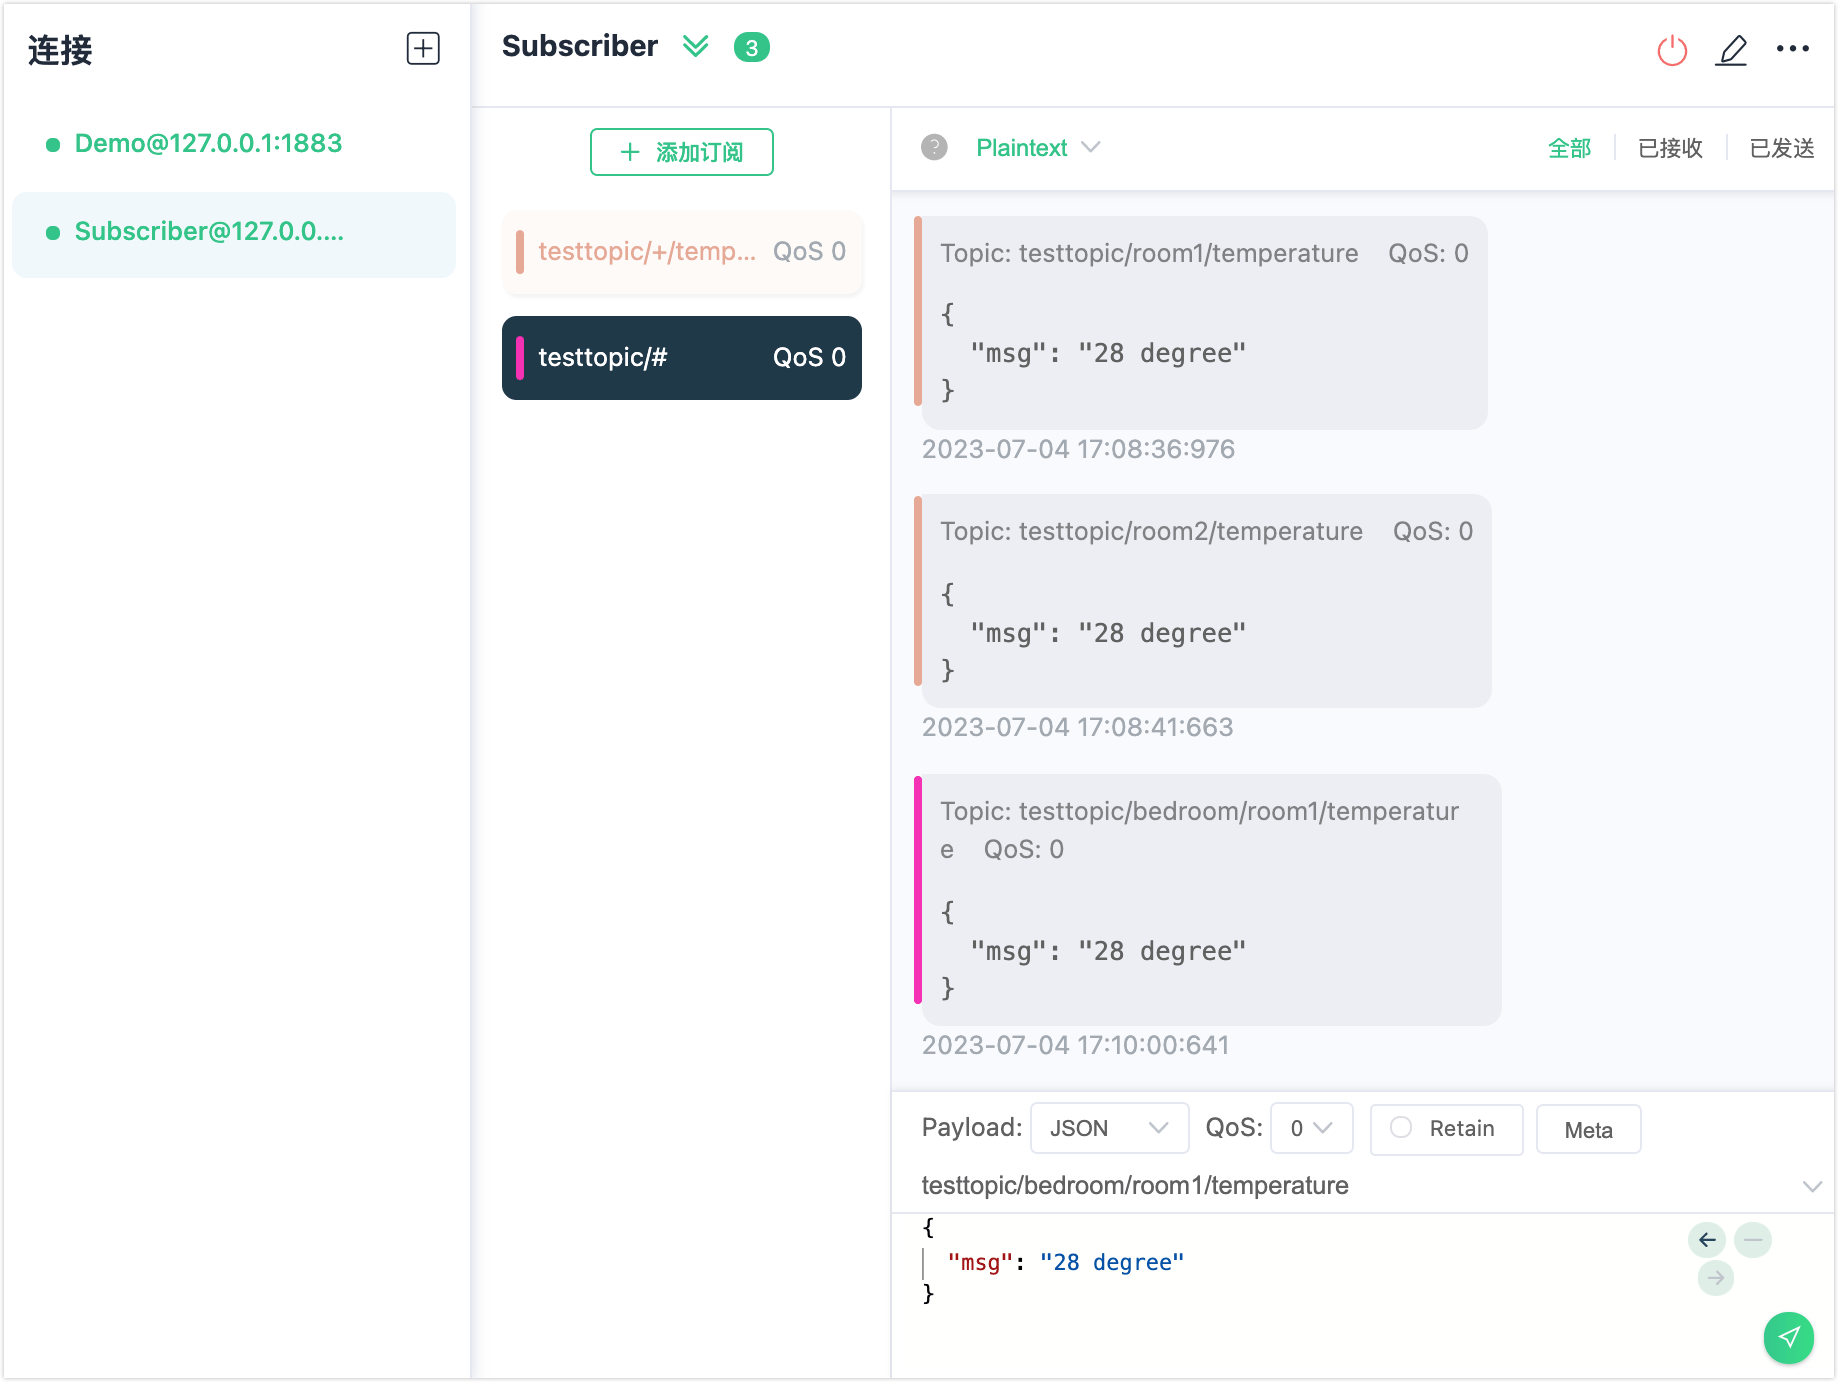
Task: Click the 添加订阅 add subscription button
Action: tap(681, 152)
